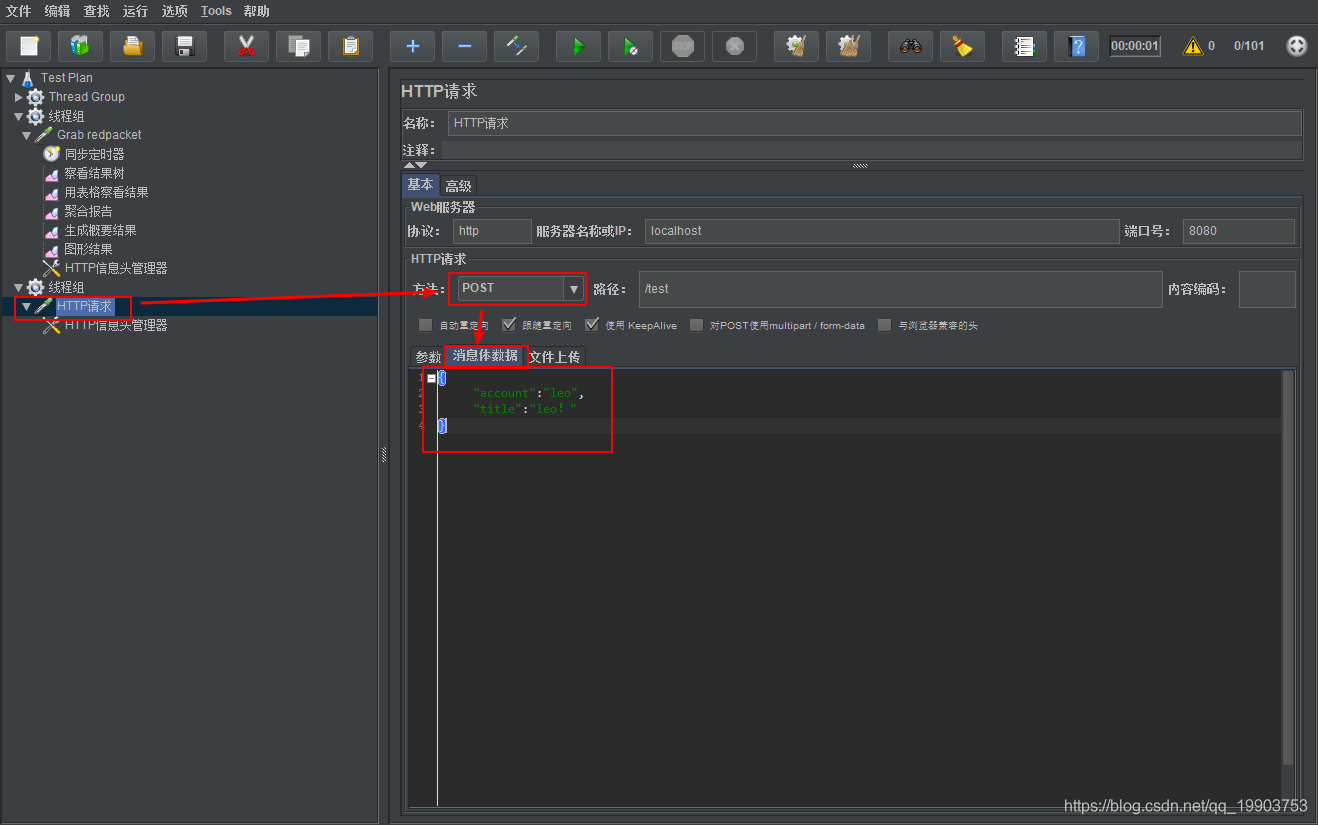Switch to the 文件上传 tab
Viewport: 1318px width, 825px height.
tap(555, 357)
